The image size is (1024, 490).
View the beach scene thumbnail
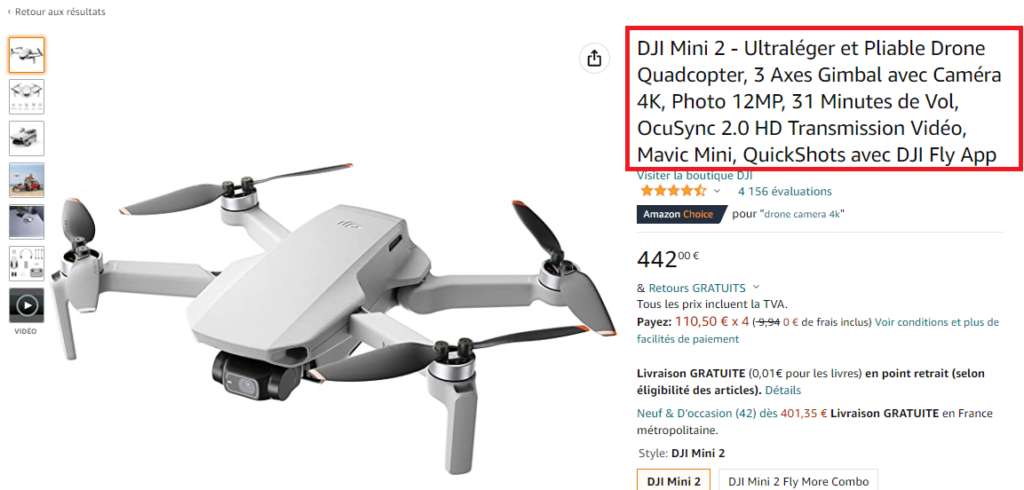(x=27, y=180)
